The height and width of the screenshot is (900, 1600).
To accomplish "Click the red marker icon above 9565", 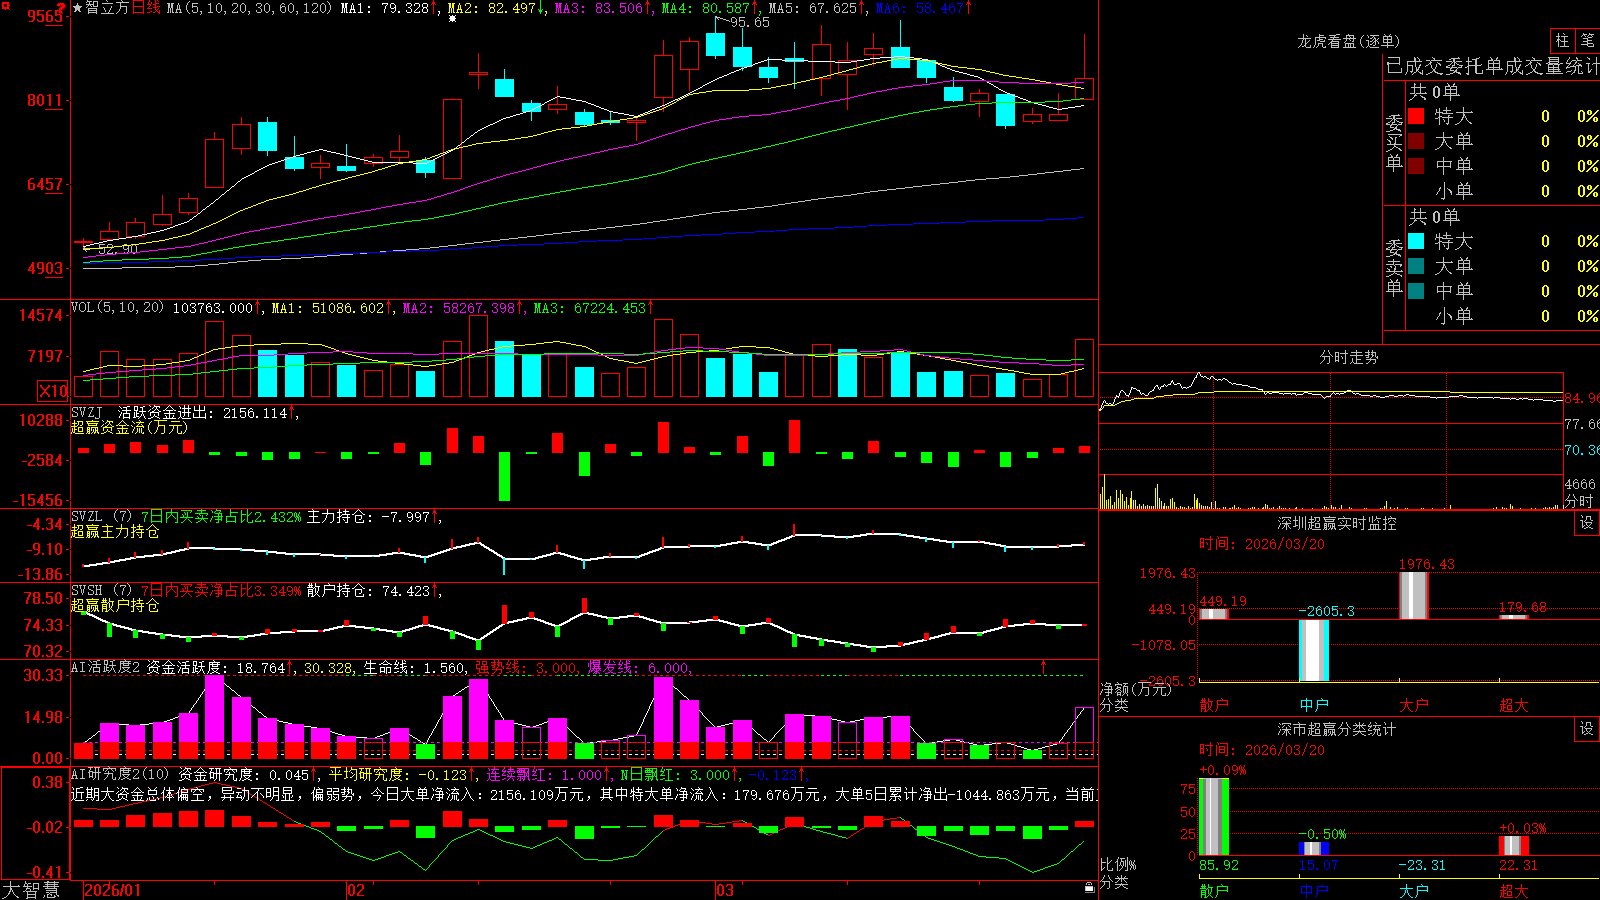I will coord(59,7).
